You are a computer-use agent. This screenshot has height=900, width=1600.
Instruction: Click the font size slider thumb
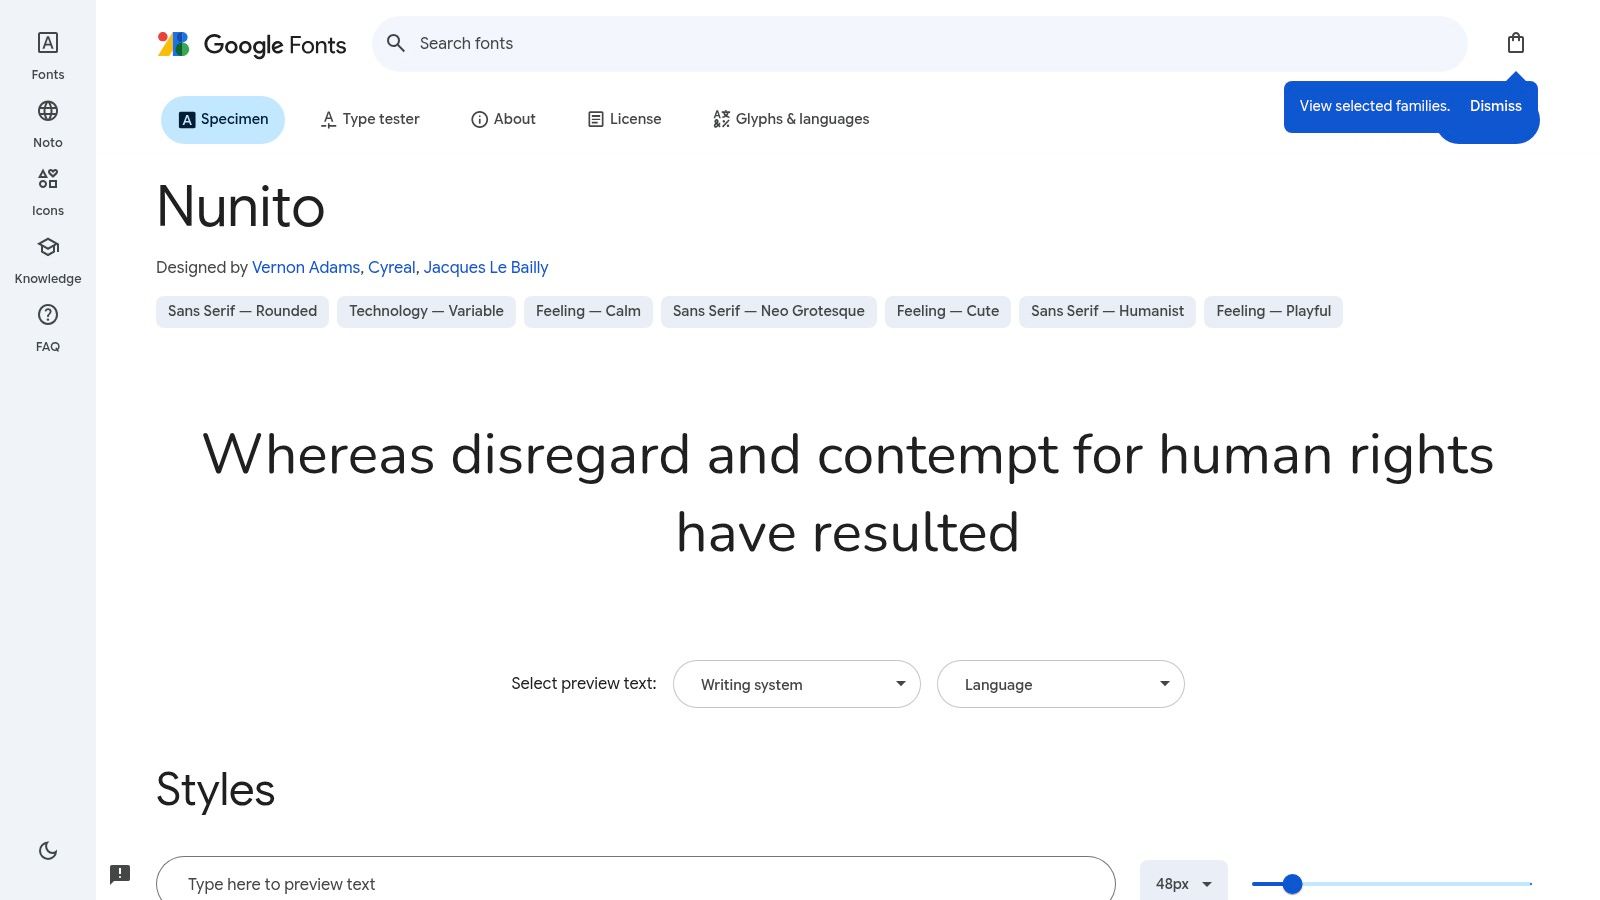coord(1292,884)
